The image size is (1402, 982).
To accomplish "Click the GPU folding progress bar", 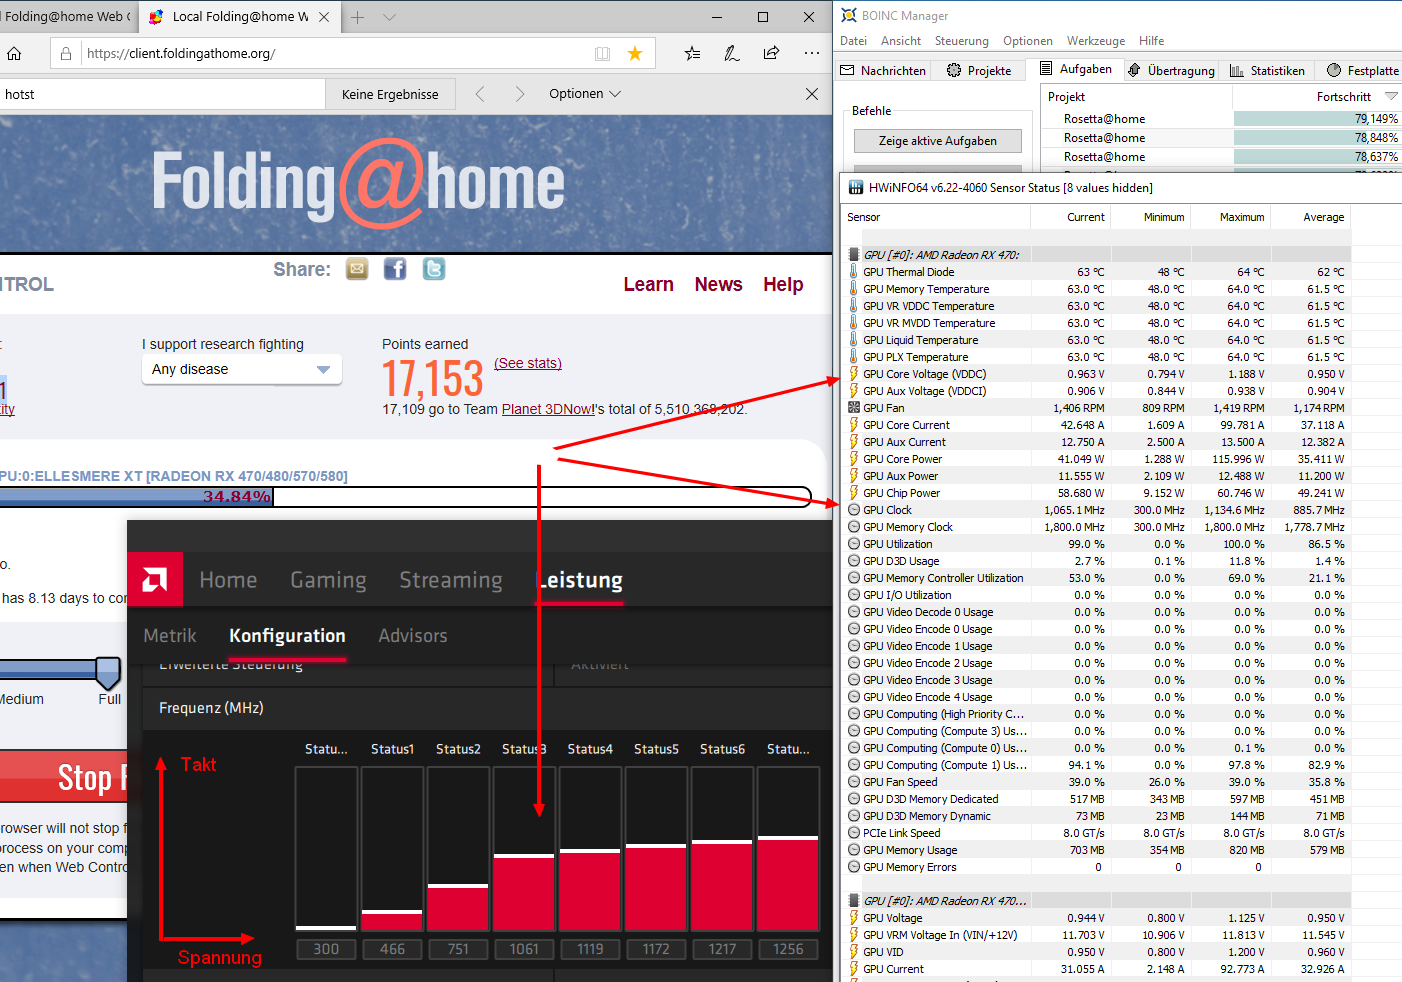I will (x=405, y=497).
